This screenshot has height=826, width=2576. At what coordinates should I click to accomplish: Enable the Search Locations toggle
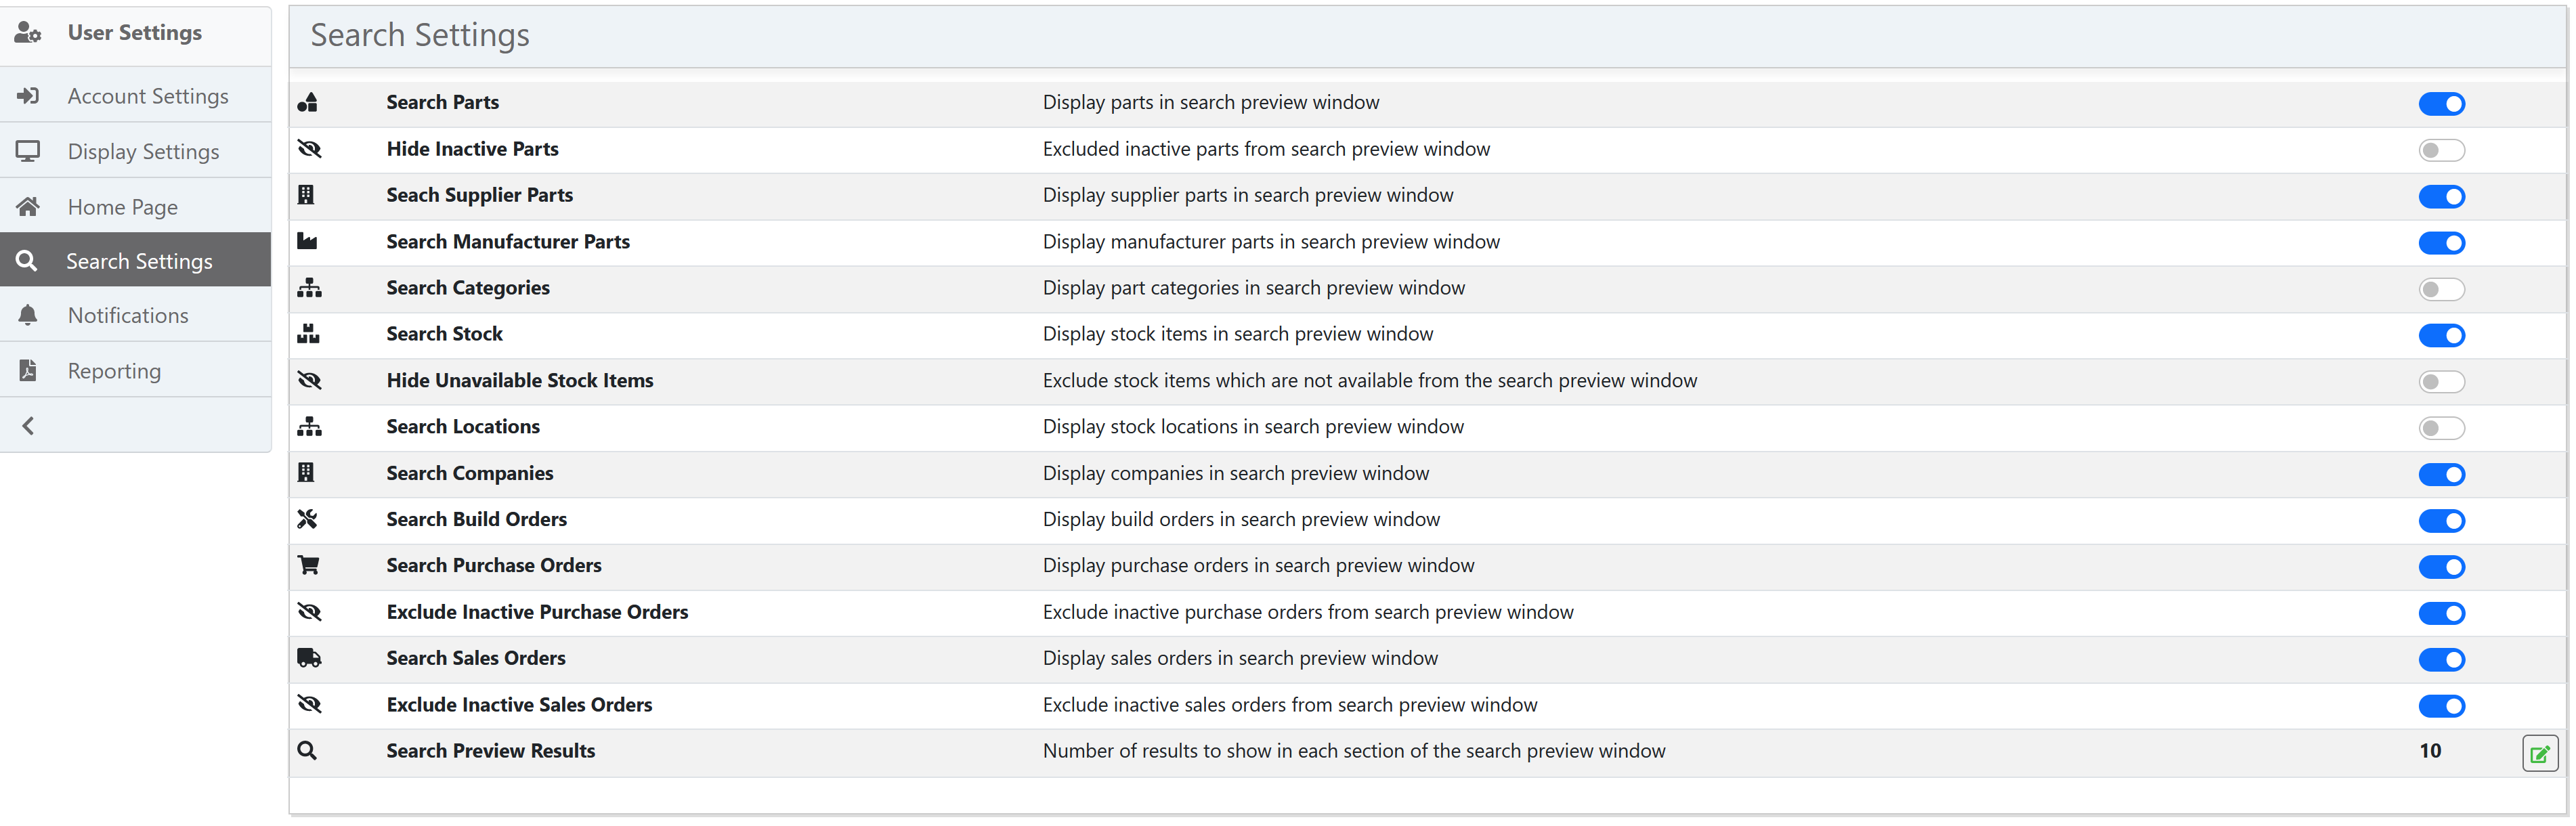2441,428
